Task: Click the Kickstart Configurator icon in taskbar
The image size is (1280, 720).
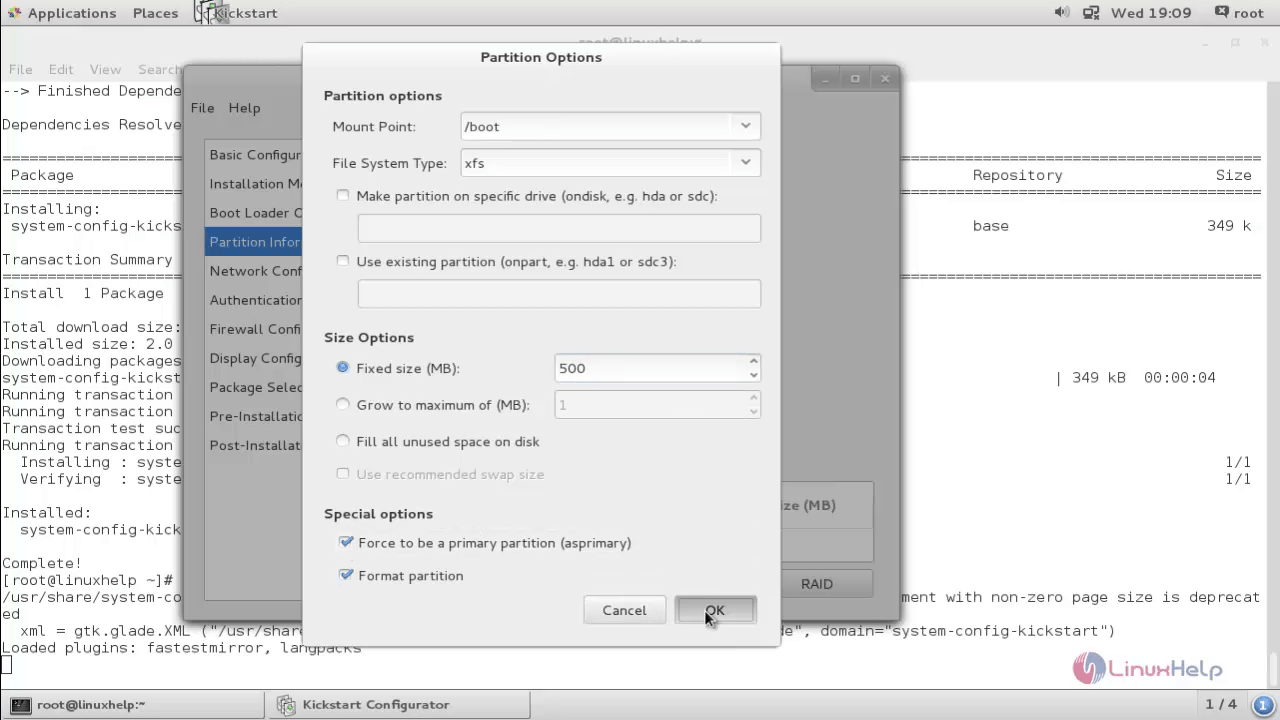Action: (286, 704)
